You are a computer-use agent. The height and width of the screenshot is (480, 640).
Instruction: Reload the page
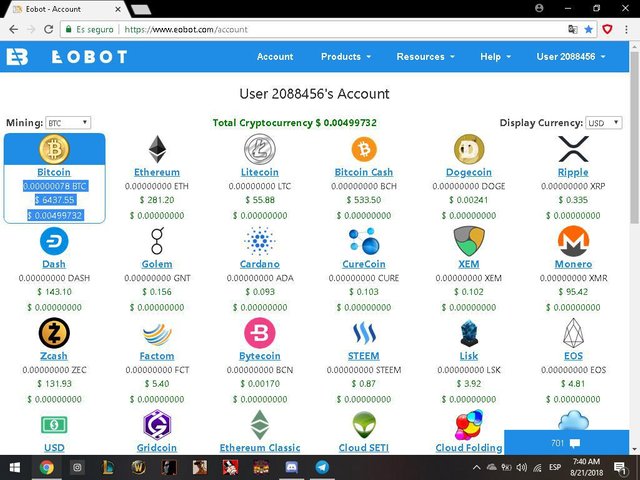[x=49, y=29]
